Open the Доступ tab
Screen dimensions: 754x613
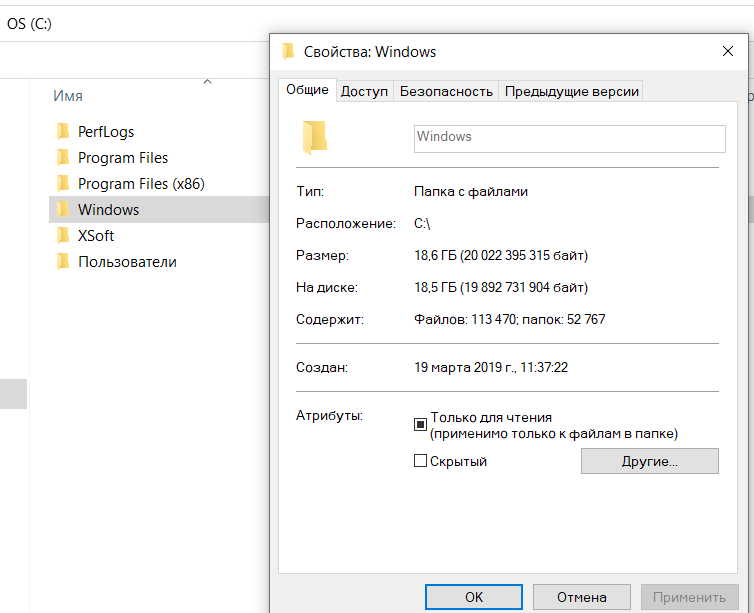[364, 91]
